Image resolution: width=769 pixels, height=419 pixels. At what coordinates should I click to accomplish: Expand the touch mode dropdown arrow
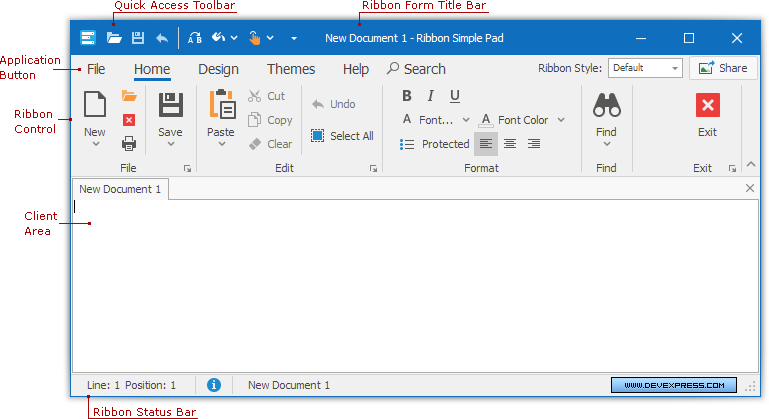point(270,38)
